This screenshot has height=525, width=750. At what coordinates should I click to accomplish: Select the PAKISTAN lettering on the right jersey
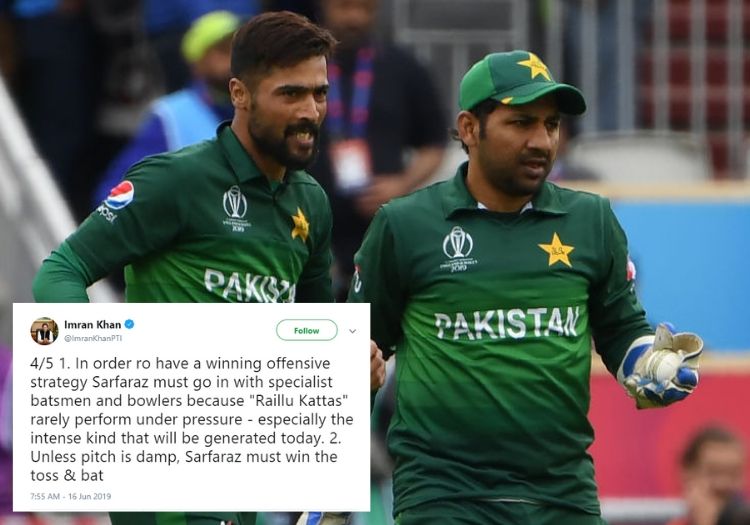pos(507,324)
